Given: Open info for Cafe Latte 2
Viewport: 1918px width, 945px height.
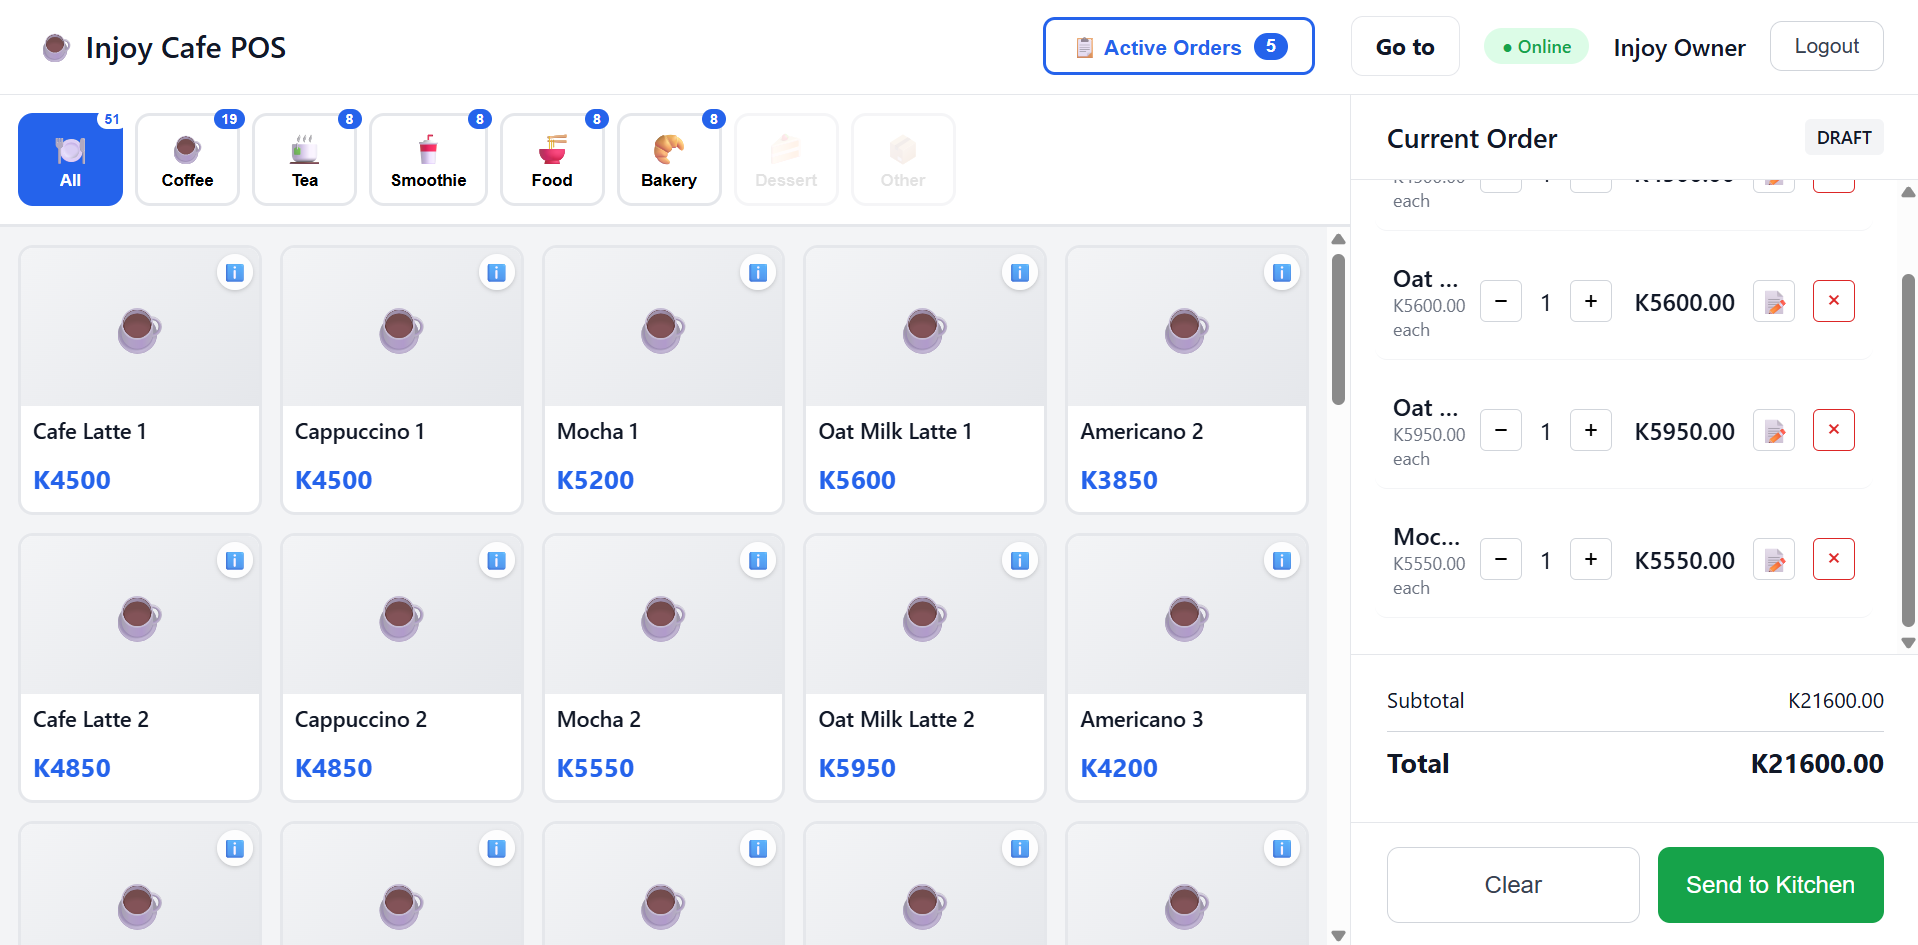Looking at the screenshot, I should click(235, 560).
